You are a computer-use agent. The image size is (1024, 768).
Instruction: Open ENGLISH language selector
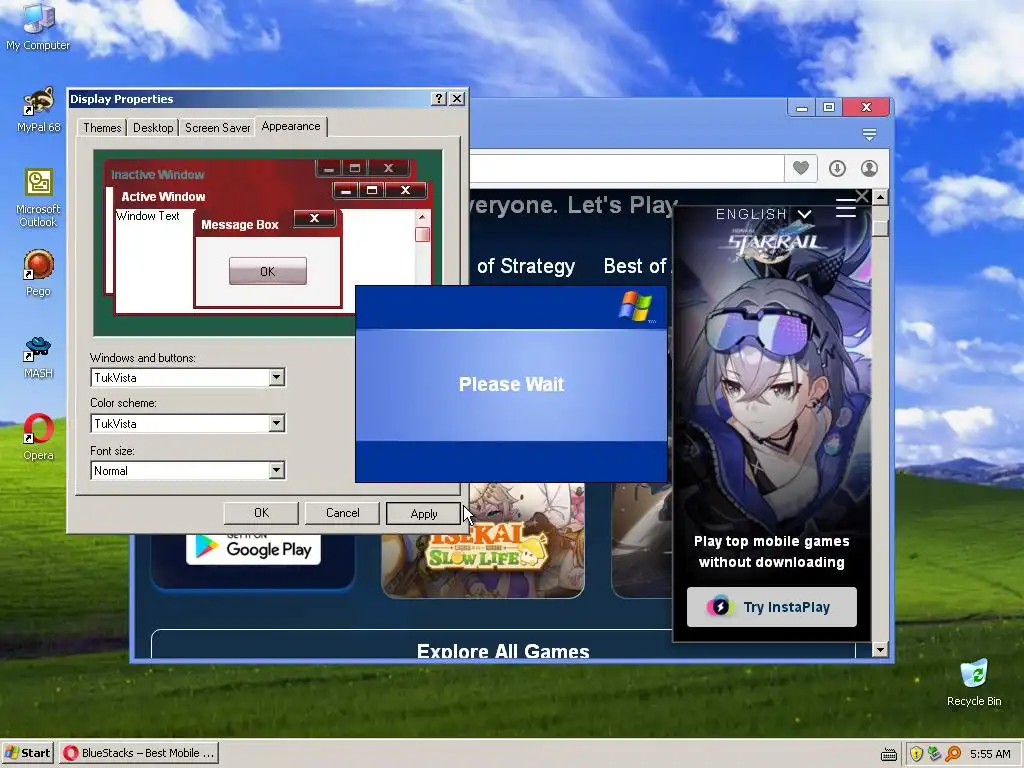[763, 214]
